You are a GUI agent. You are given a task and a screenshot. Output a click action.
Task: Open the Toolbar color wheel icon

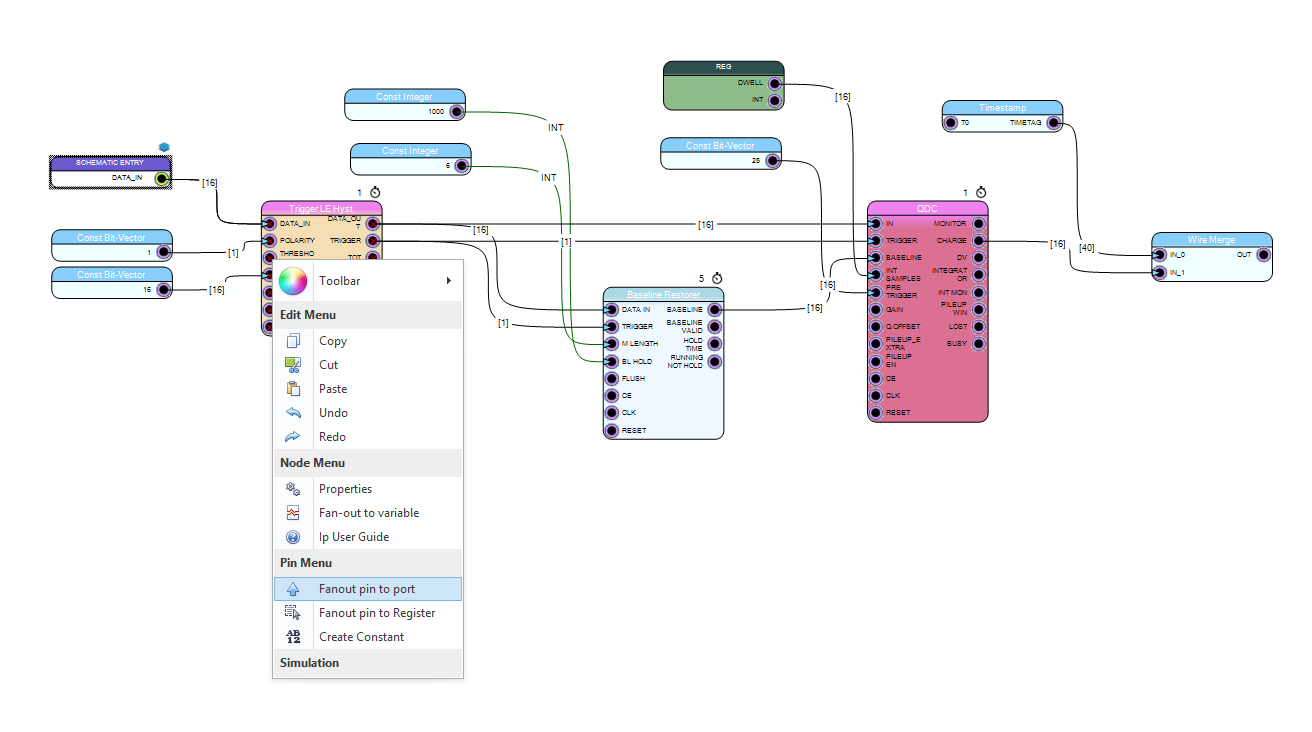292,281
